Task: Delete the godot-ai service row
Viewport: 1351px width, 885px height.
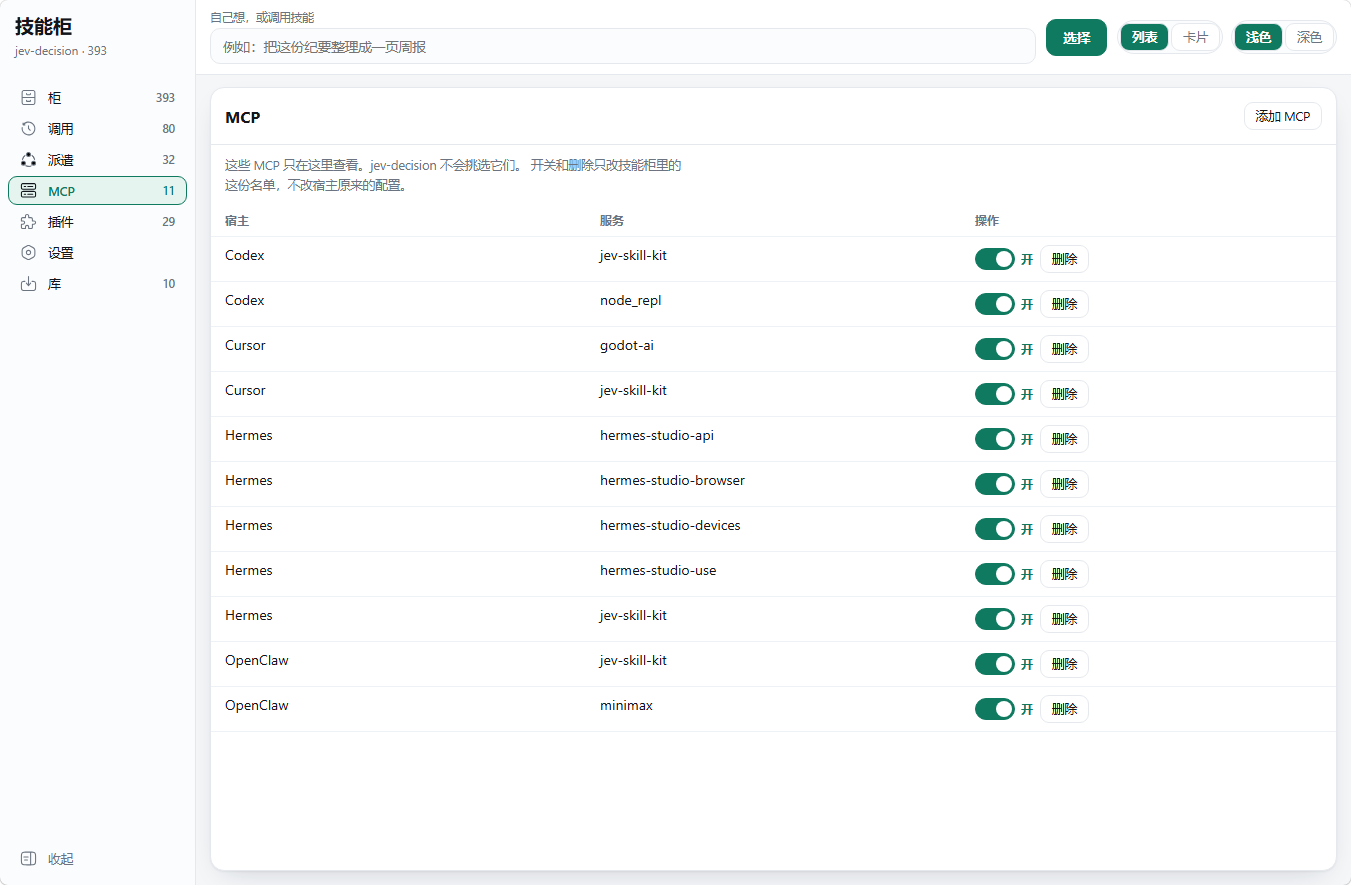Action: point(1064,349)
